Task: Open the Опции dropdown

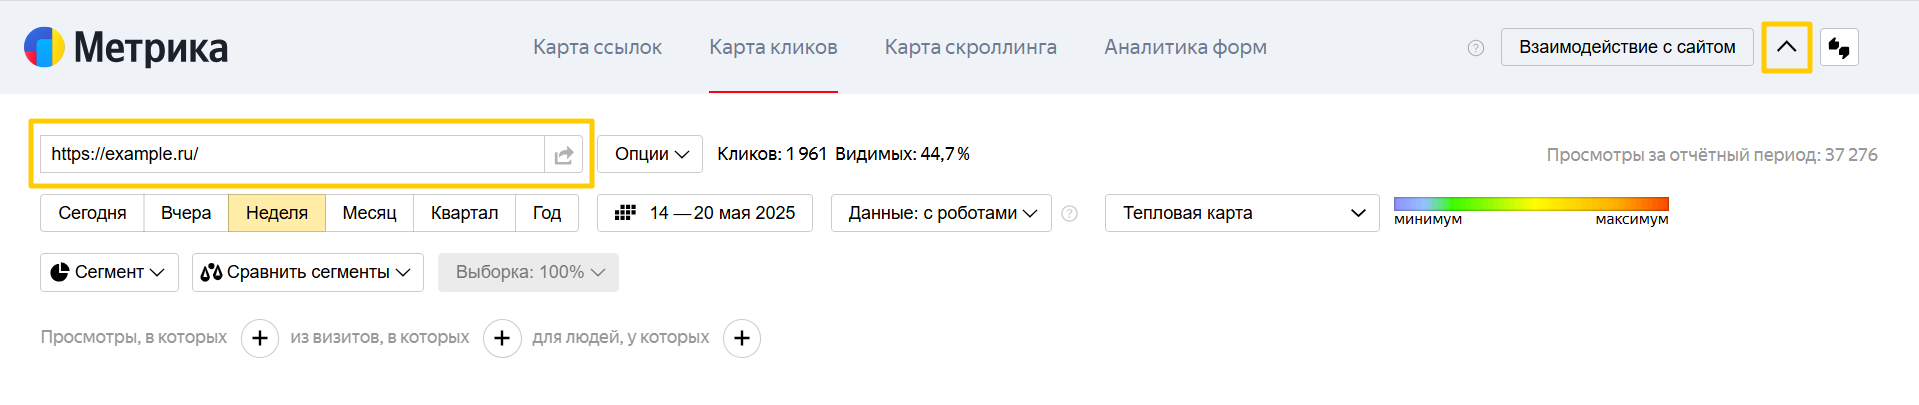Action: [x=651, y=154]
